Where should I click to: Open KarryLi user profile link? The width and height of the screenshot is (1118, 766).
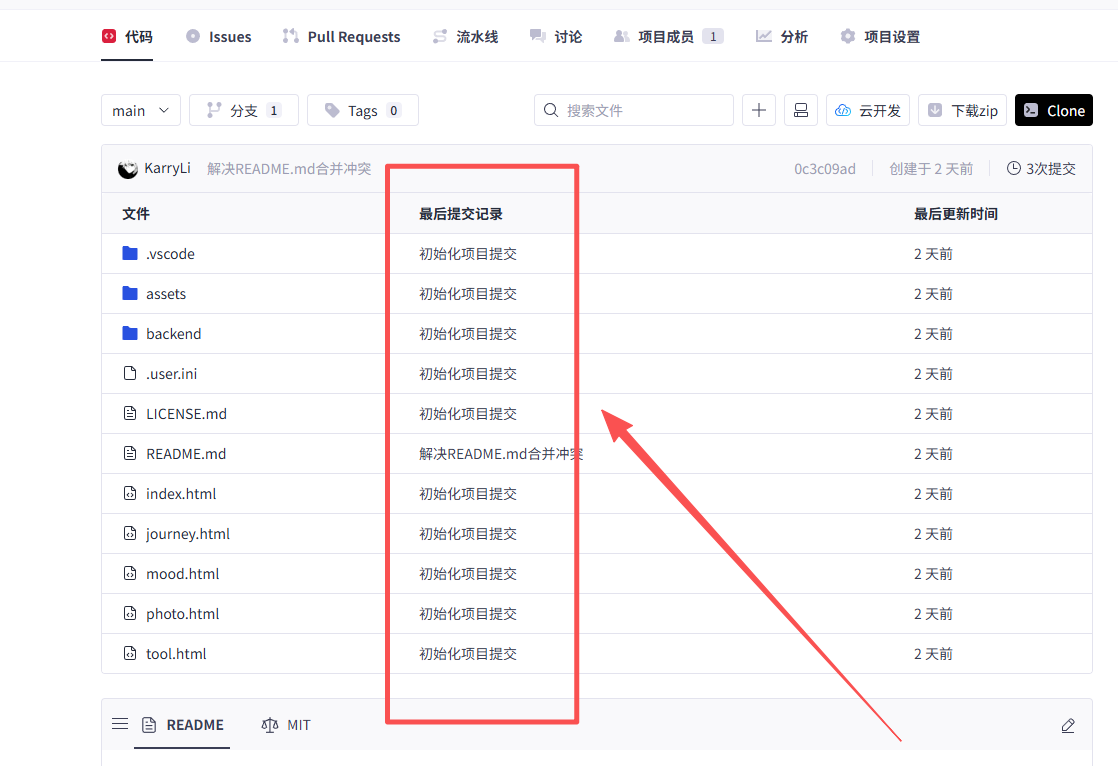[168, 168]
